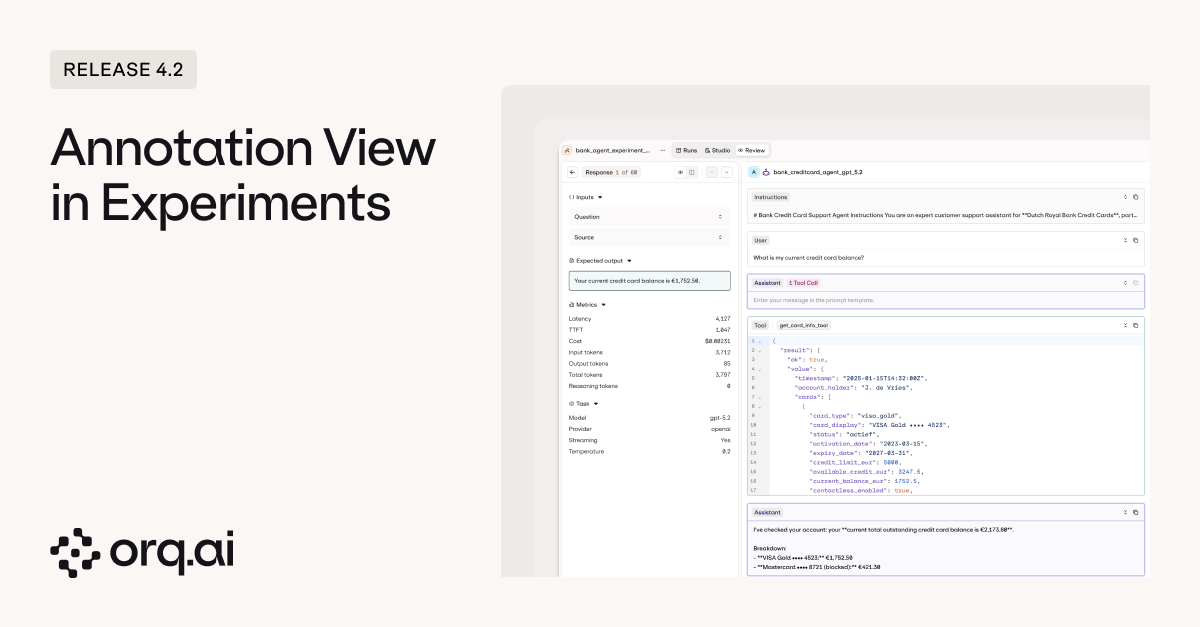Collapse the Metrics section
This screenshot has height=627, width=1200.
coord(601,304)
